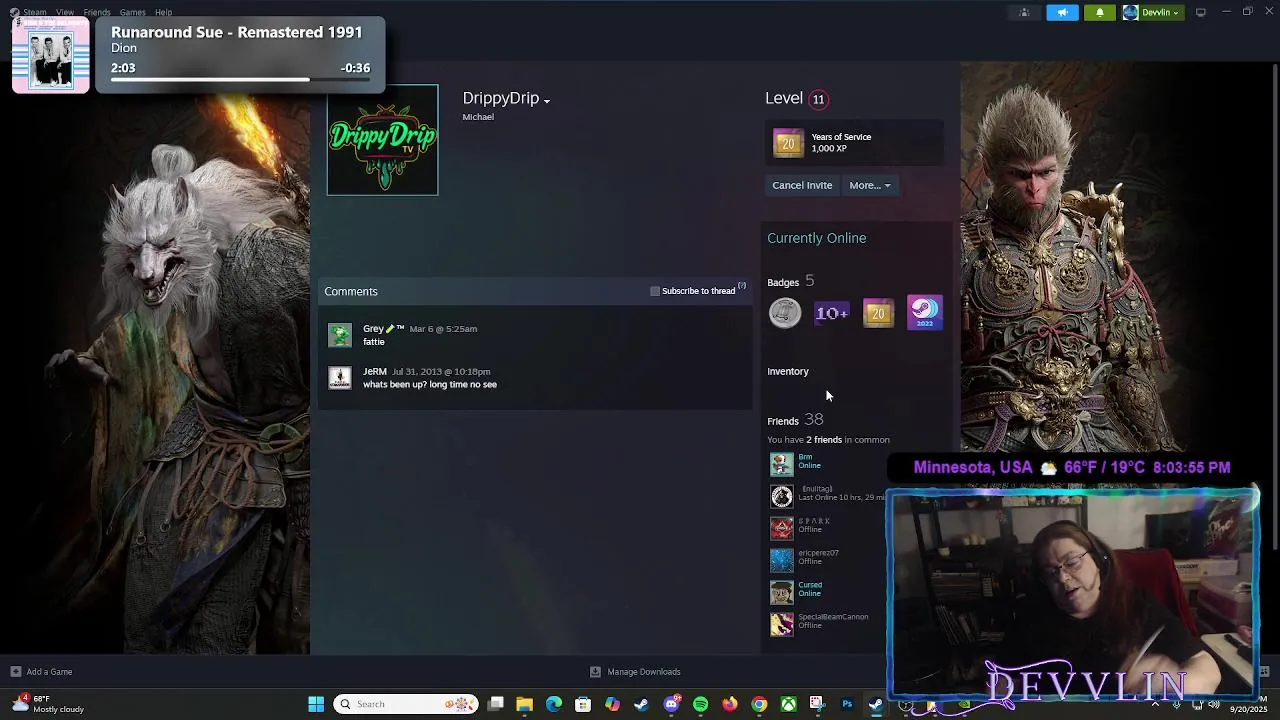Click Grey's comment avatar

(x=340, y=335)
